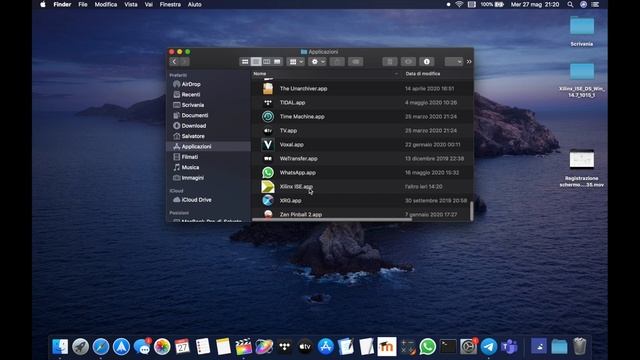The width and height of the screenshot is (640, 360).
Task: Open the File menu
Action: 83,4
